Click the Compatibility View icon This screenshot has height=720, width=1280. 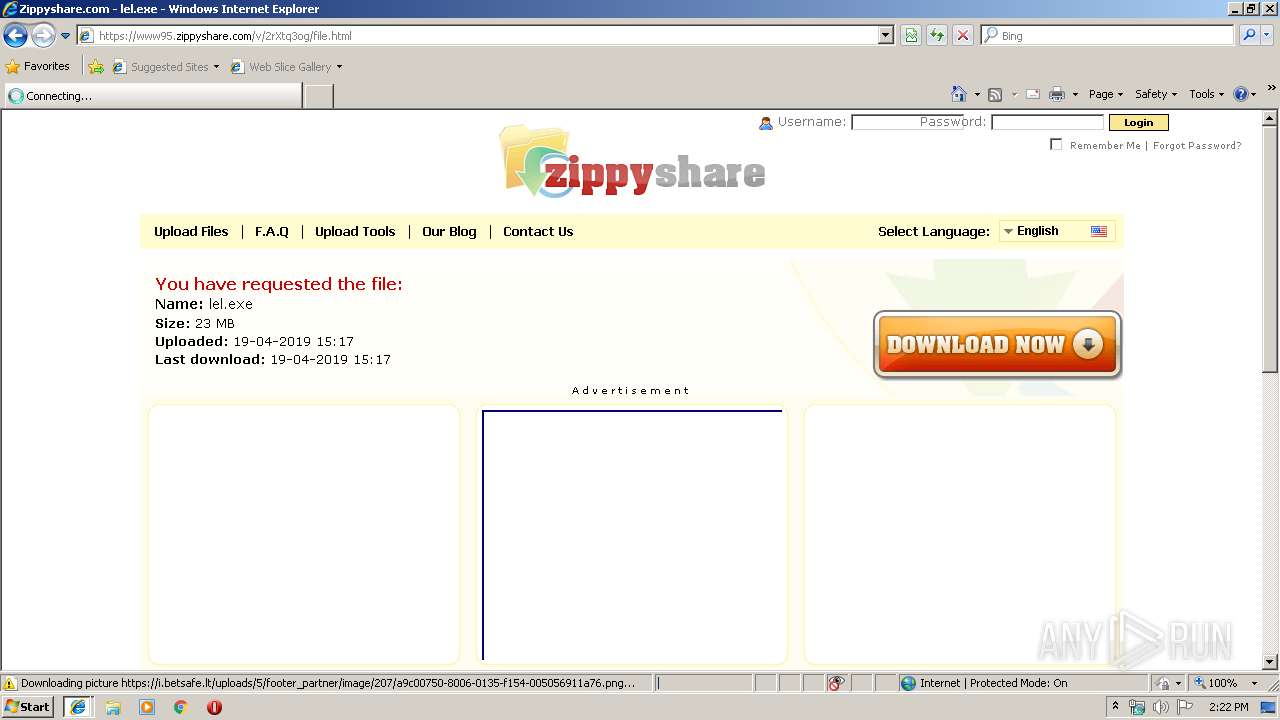tap(911, 36)
